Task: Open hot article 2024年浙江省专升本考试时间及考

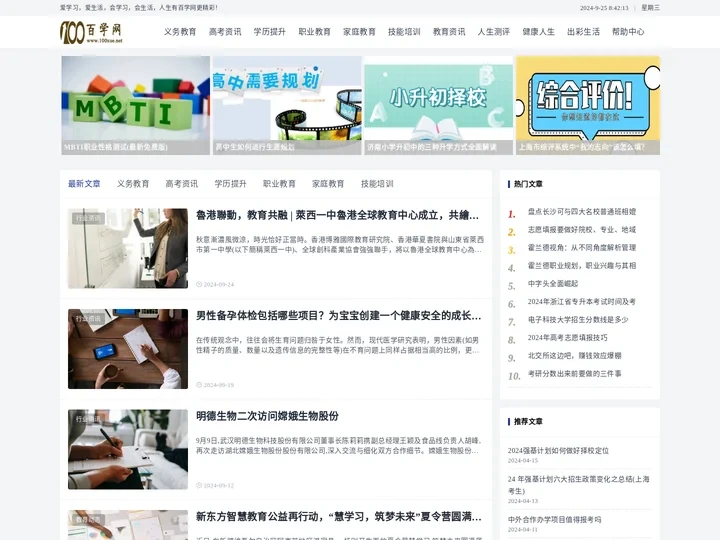Action: pos(582,302)
